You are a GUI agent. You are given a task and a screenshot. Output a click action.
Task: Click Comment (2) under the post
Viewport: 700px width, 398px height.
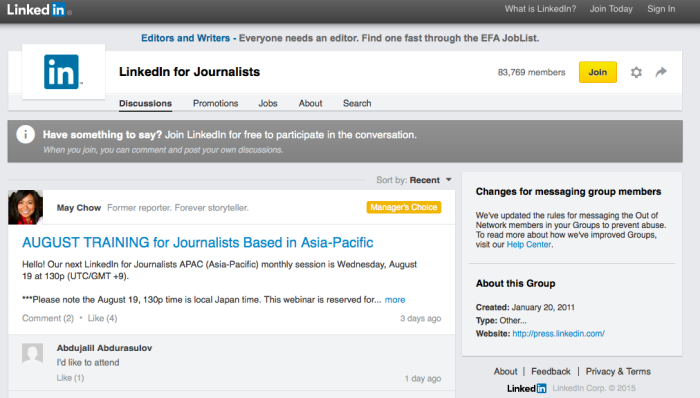pos(48,318)
